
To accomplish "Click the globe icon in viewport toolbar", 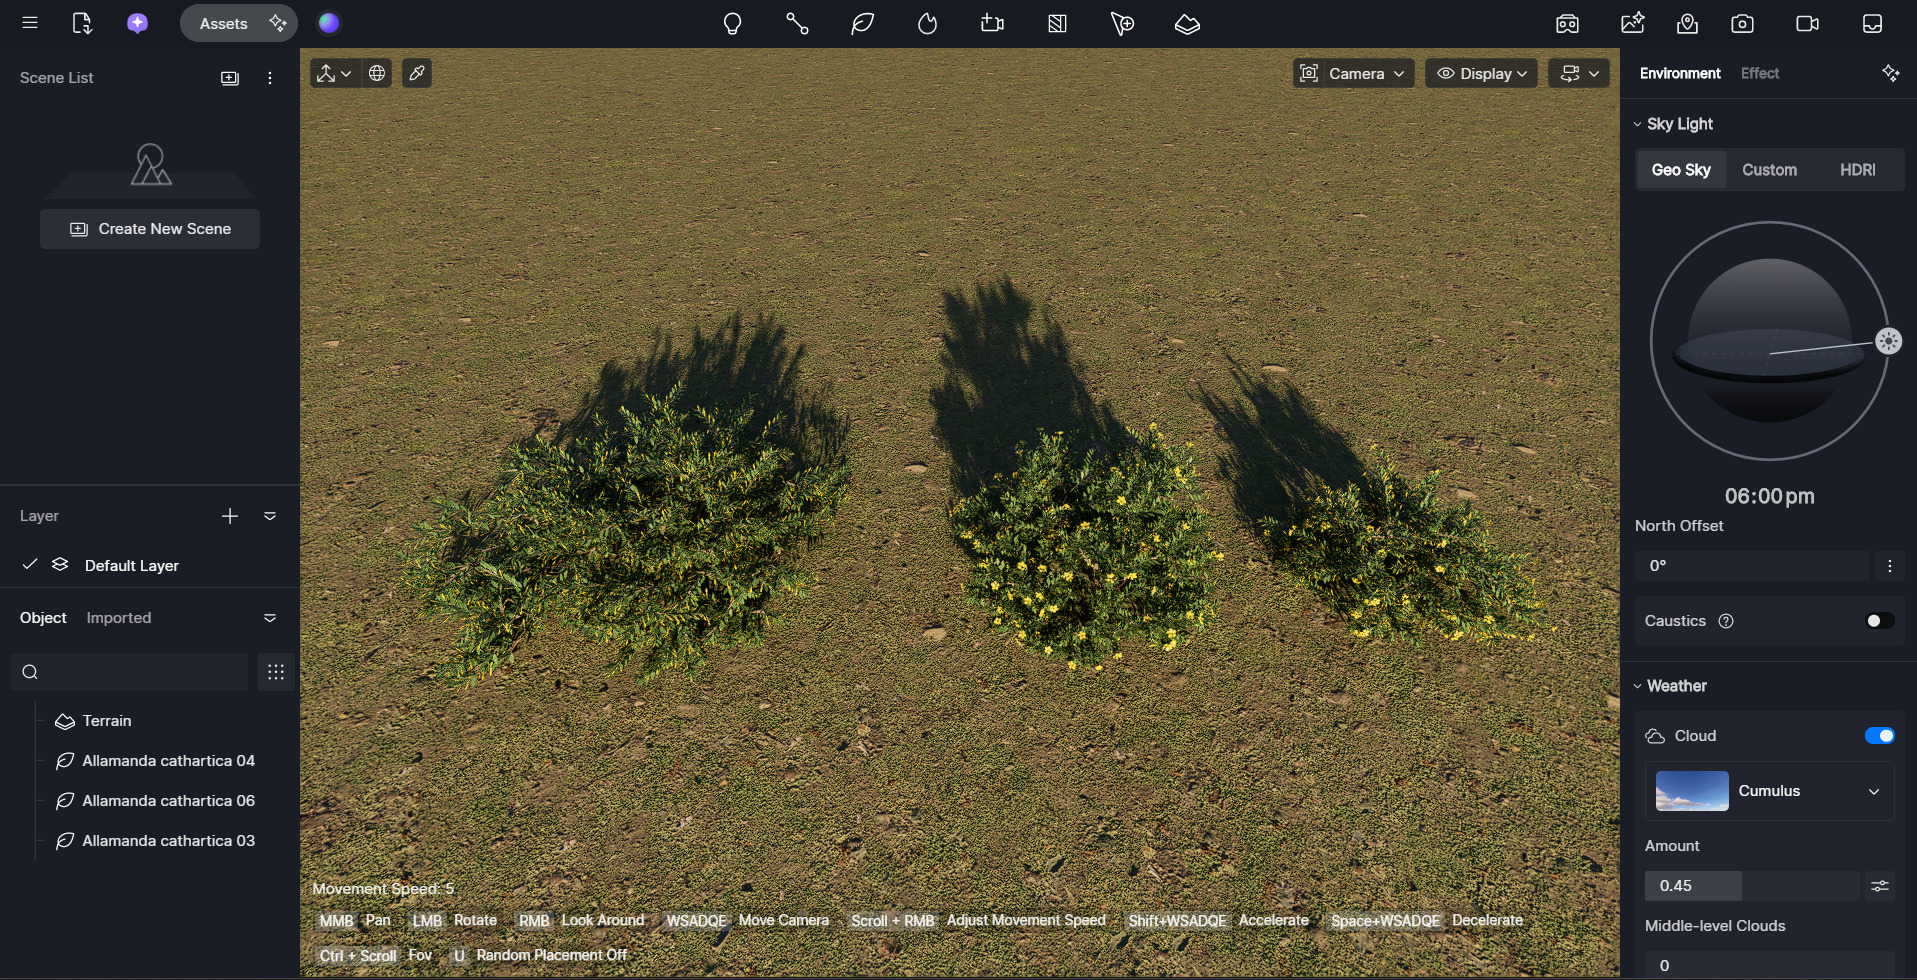I will 377,73.
